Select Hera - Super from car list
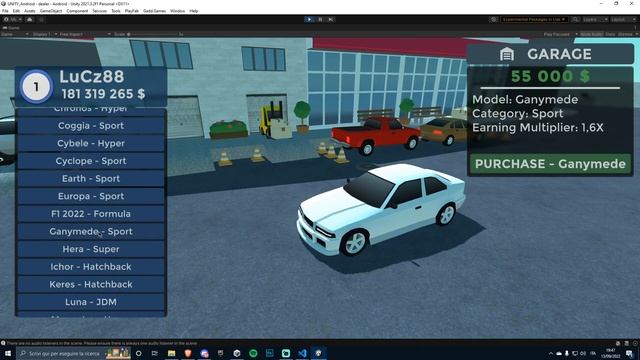This screenshot has width=640, height=360. point(91,249)
